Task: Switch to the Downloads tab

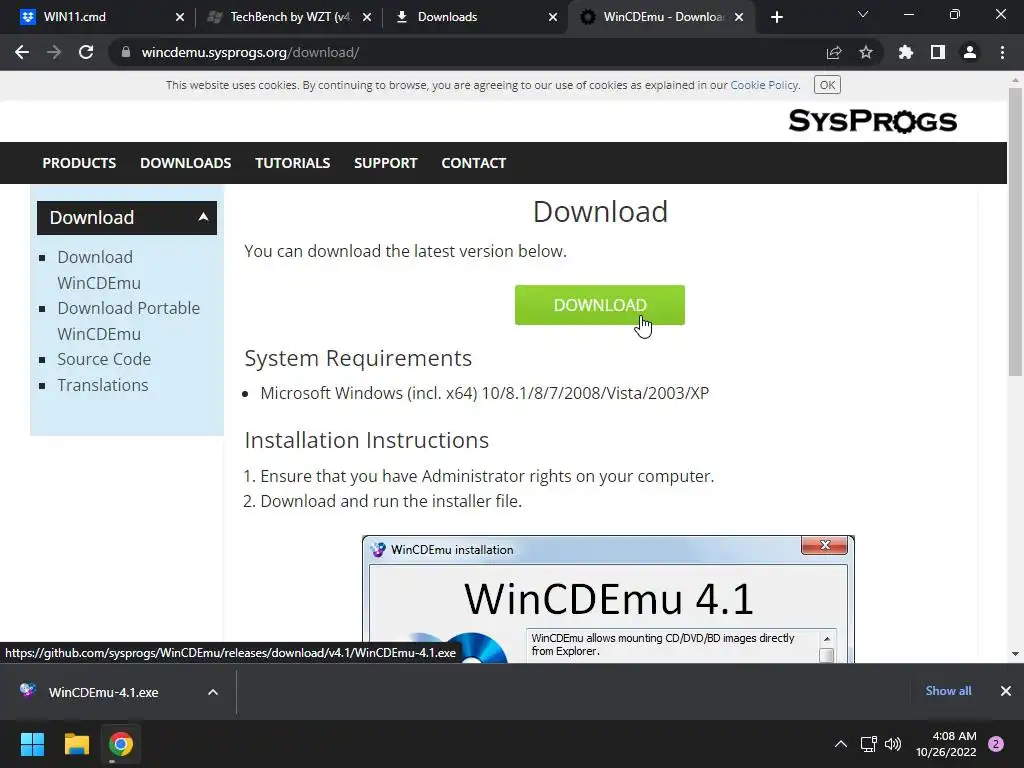Action: [475, 17]
